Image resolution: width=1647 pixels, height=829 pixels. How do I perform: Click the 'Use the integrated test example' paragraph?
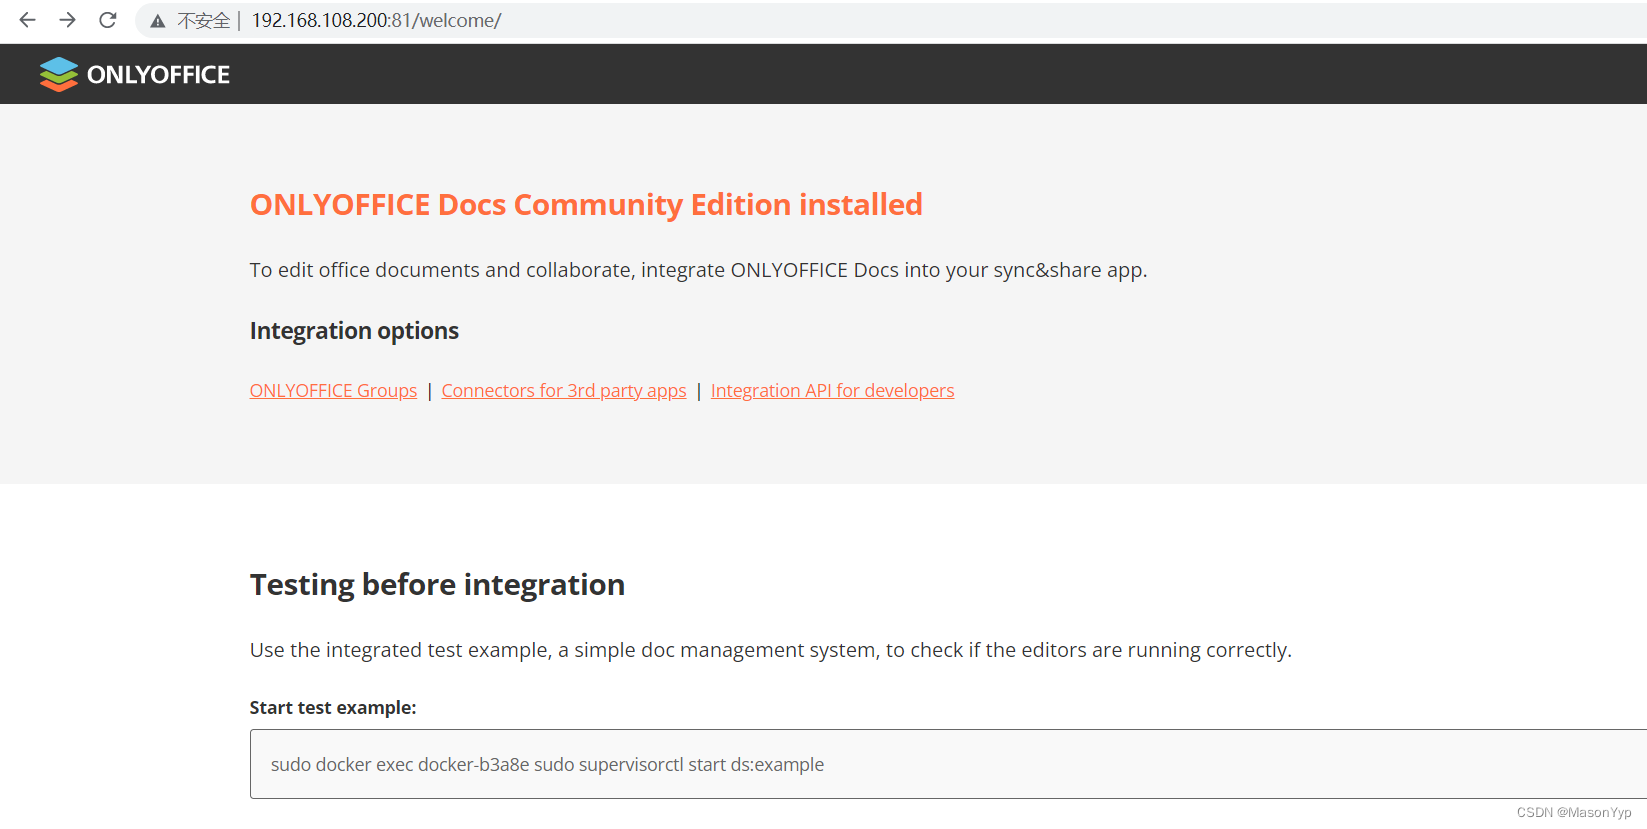[770, 650]
